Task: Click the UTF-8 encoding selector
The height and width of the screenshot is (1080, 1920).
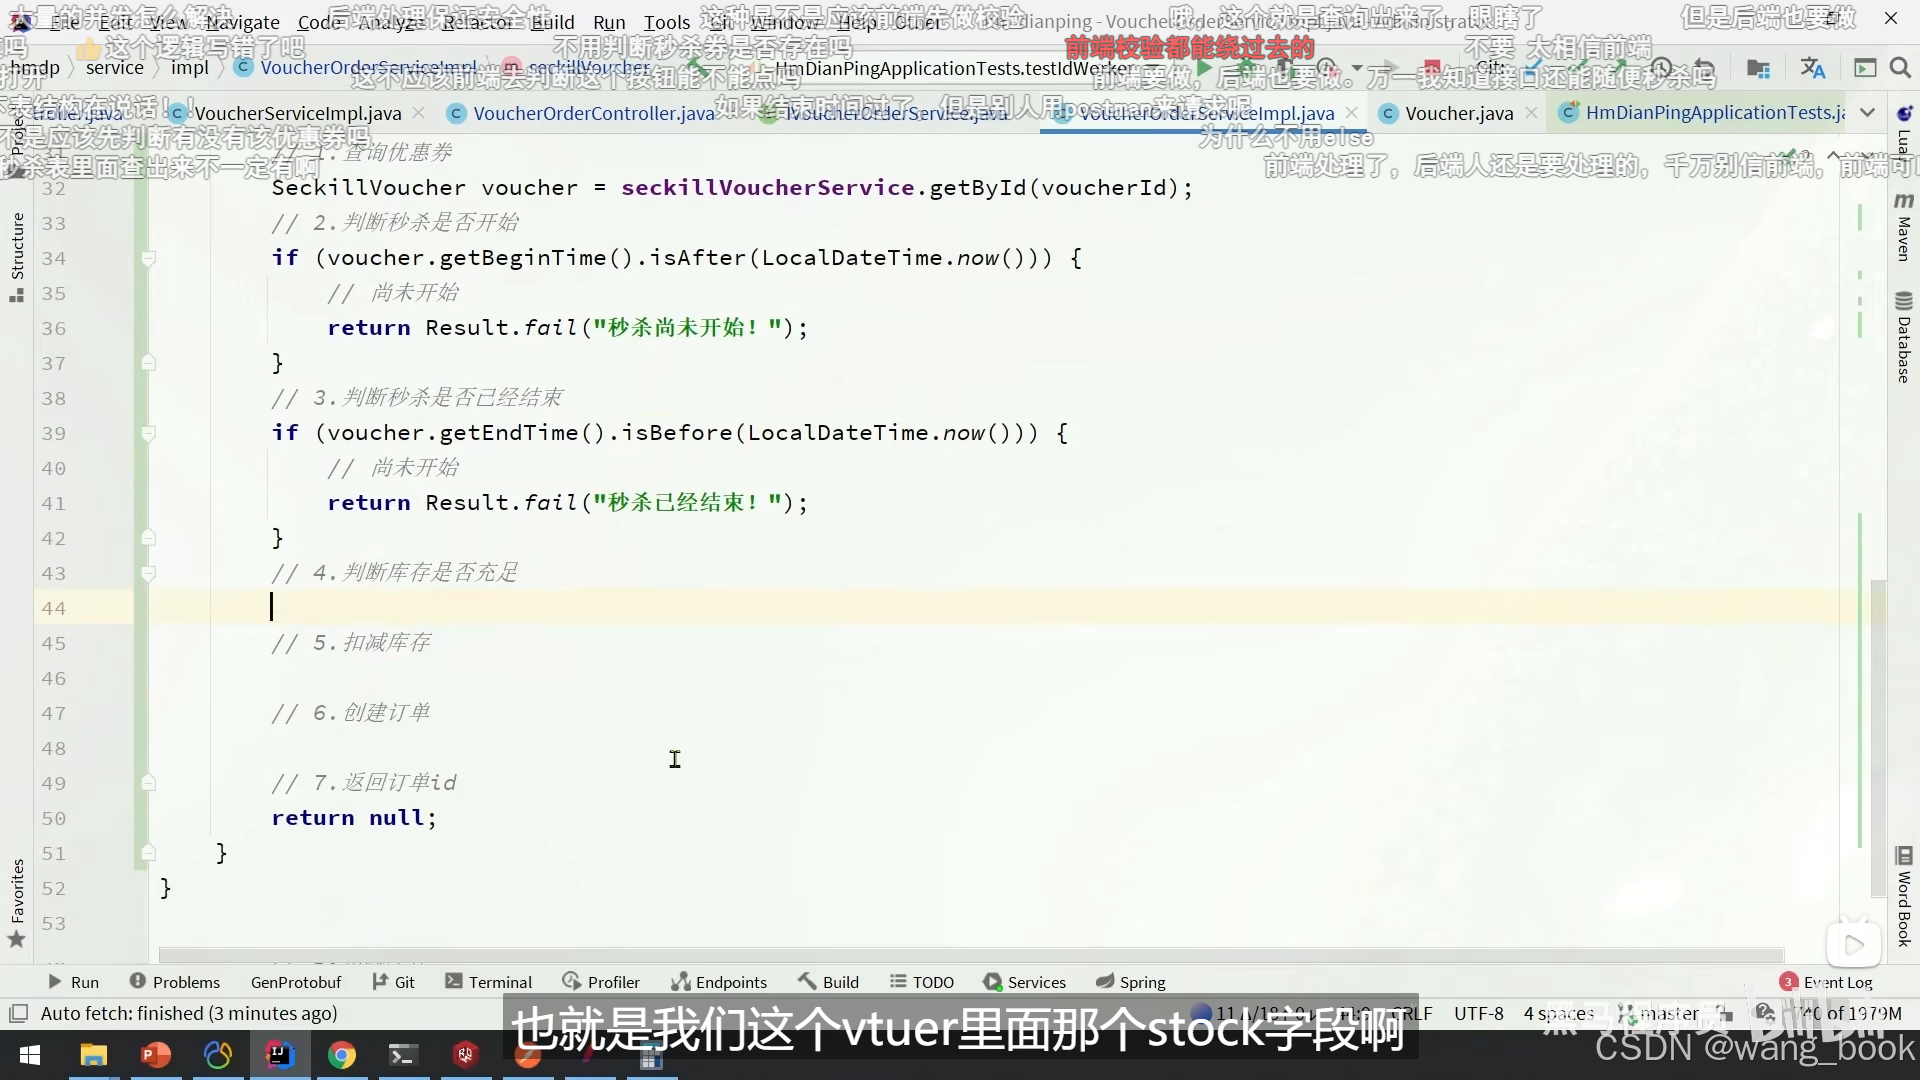Action: 1478,1013
